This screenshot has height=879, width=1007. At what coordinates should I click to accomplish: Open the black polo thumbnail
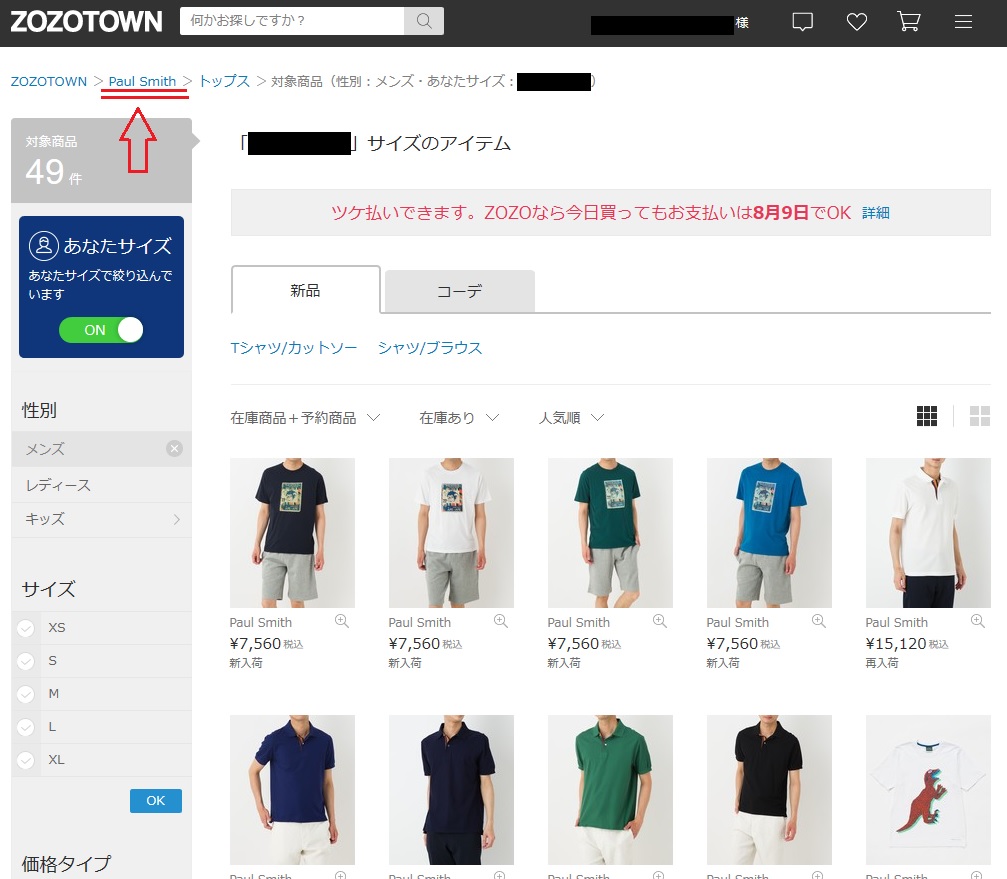tap(769, 790)
